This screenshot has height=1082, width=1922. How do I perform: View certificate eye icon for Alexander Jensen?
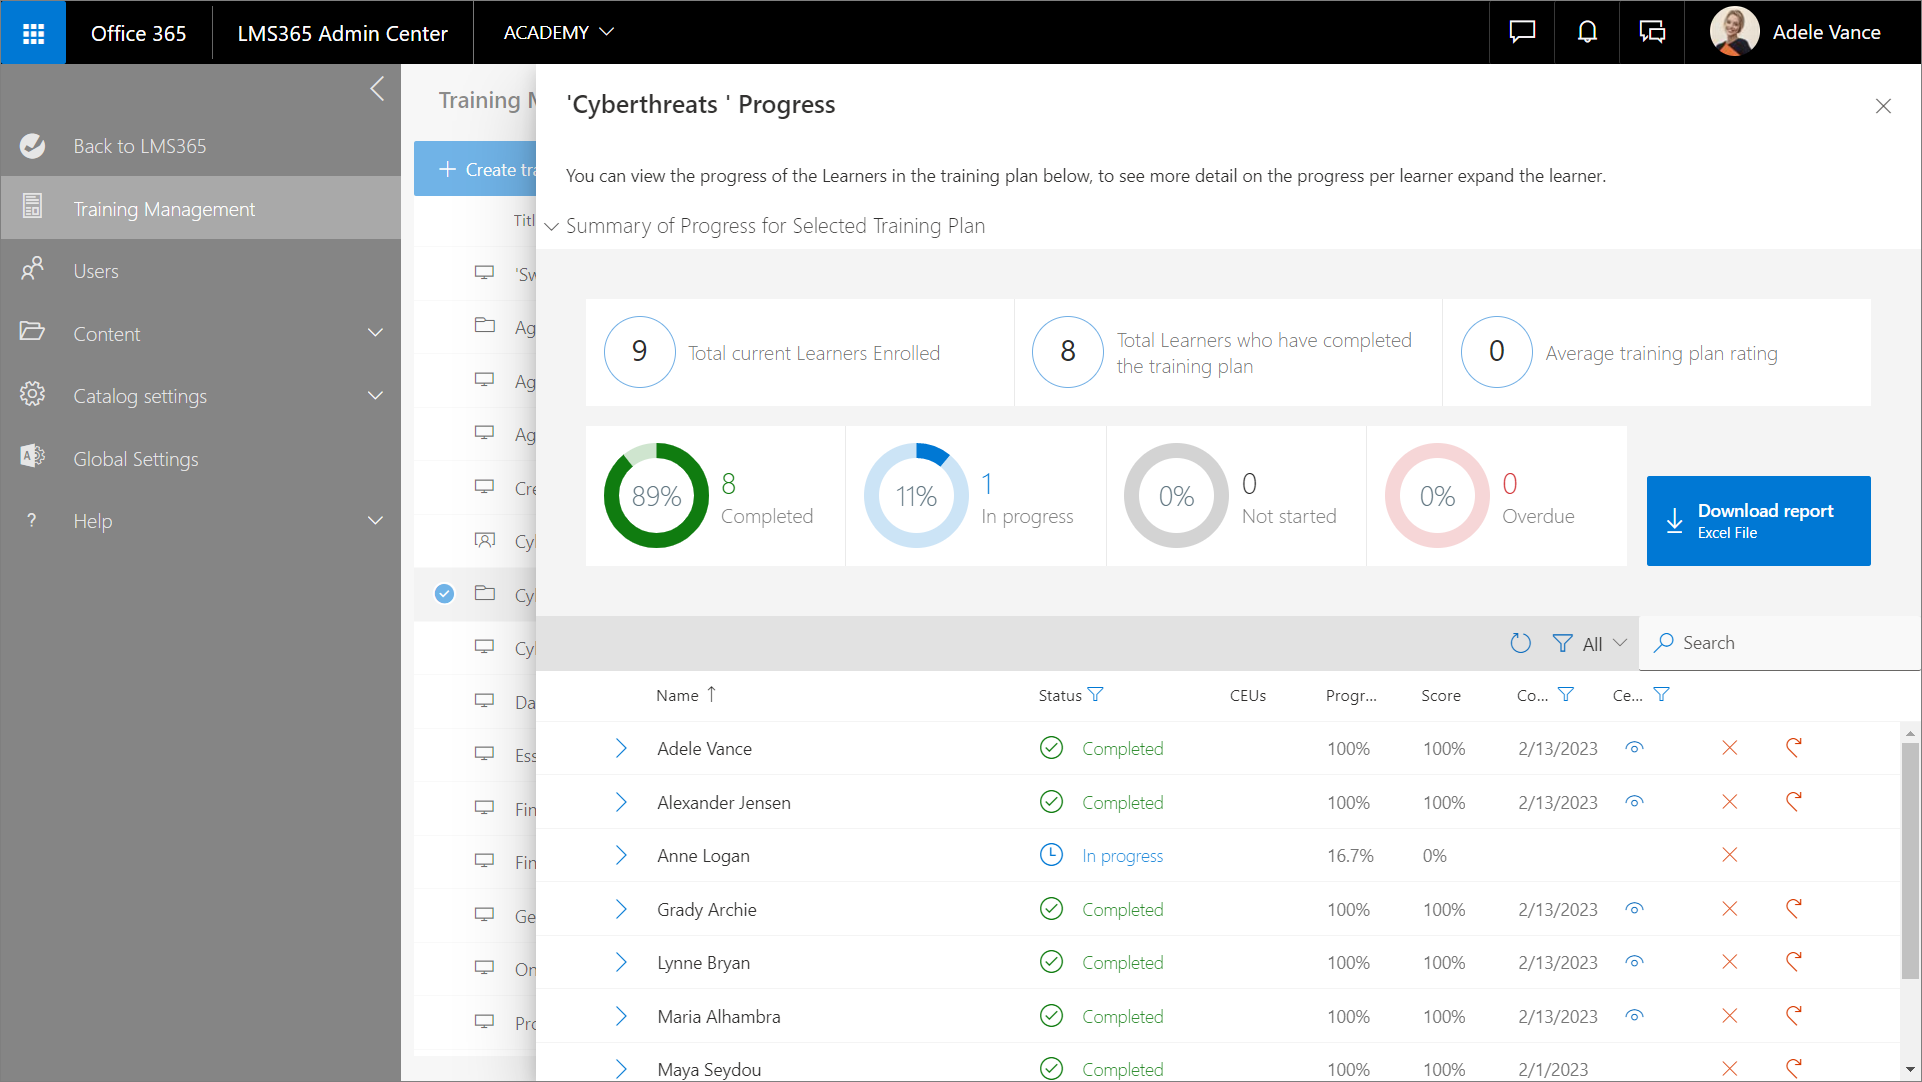[x=1634, y=802]
